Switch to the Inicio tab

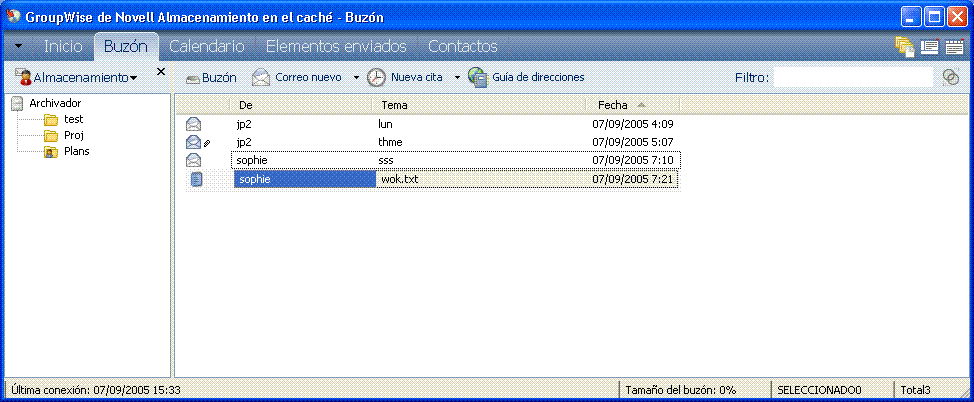63,47
